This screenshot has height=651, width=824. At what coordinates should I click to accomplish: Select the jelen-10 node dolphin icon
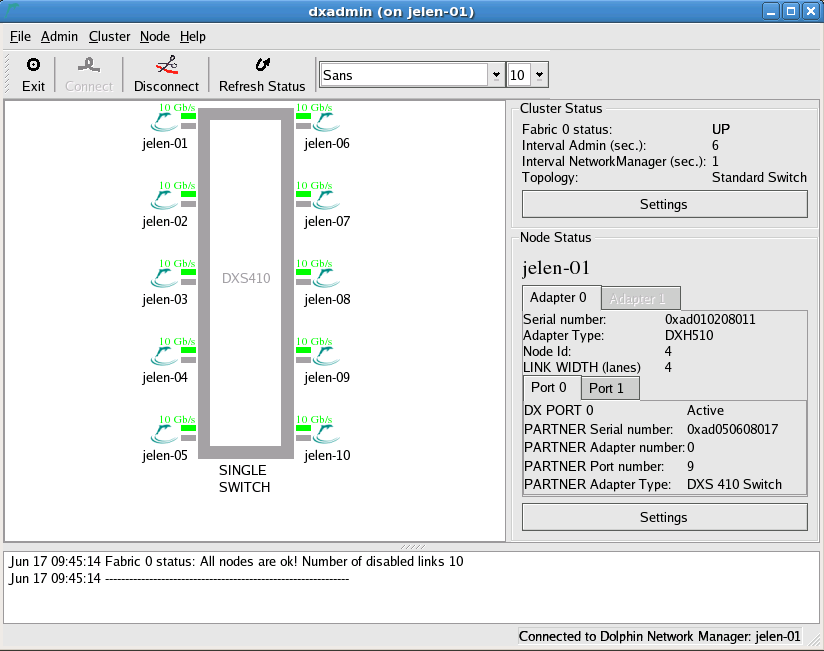pyautogui.click(x=326, y=434)
